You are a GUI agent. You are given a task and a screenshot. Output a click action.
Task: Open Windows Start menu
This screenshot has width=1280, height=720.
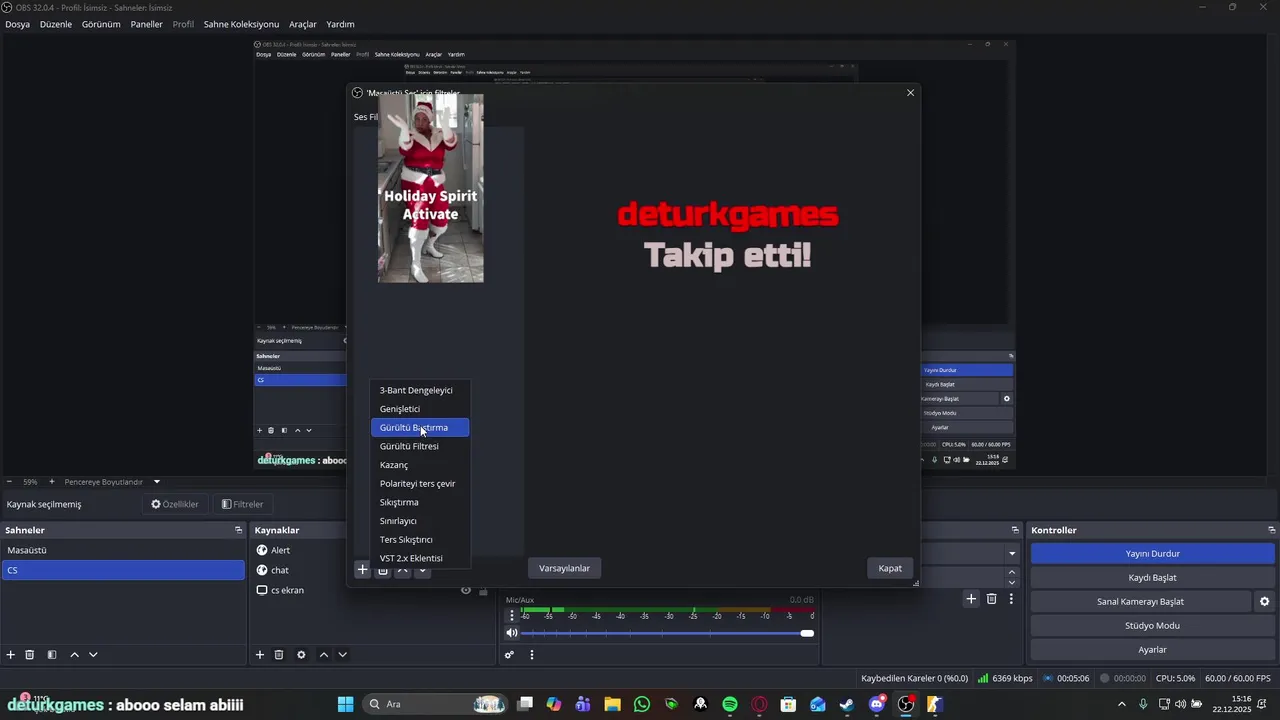[345, 704]
